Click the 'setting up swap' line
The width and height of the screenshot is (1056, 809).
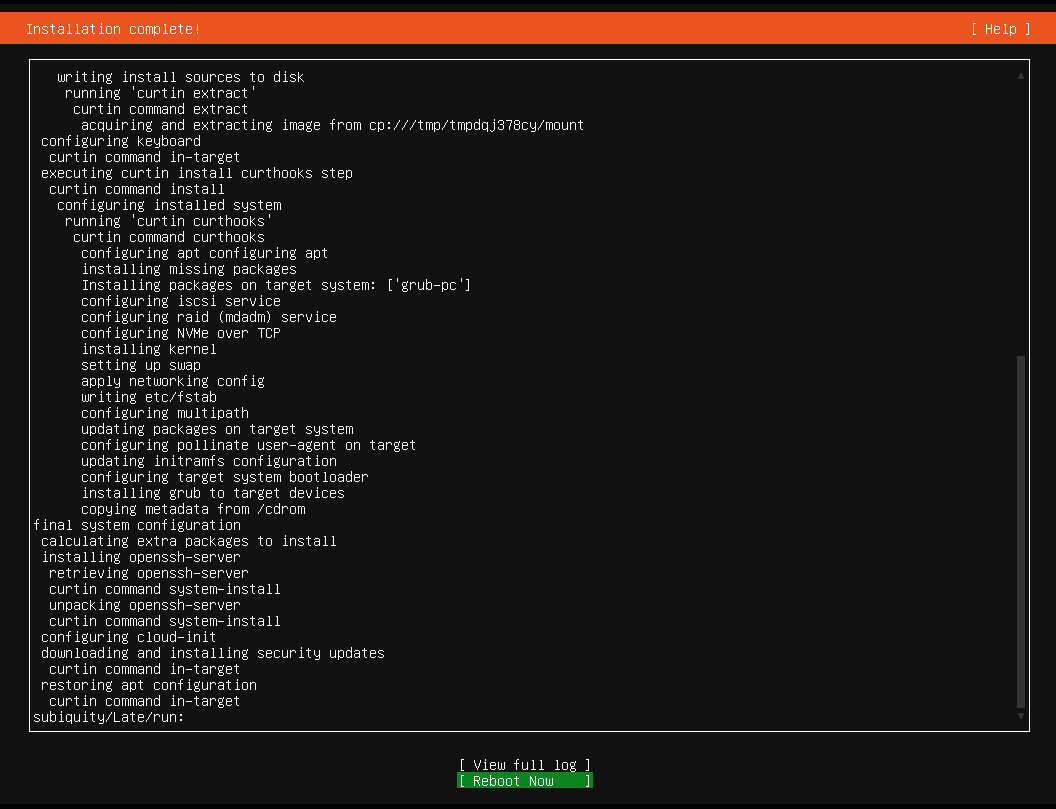141,365
